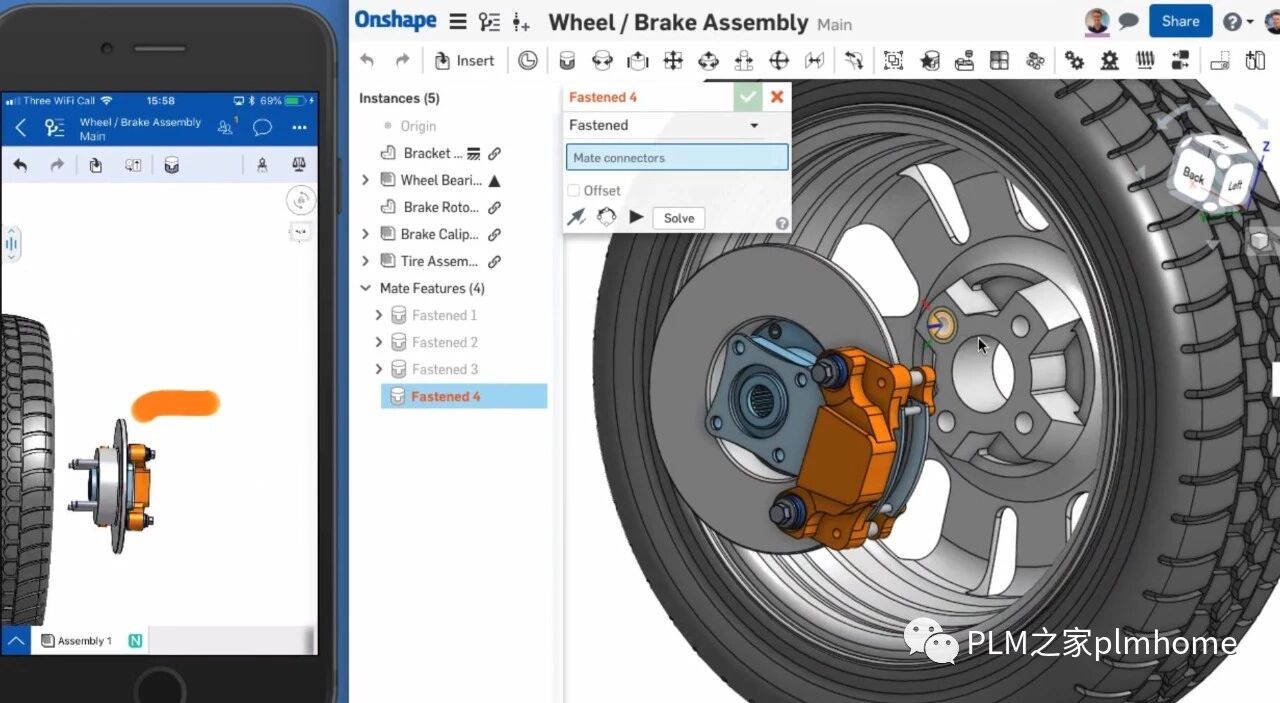Tap the phone's versions graph icon
The image size is (1280, 703).
pos(55,127)
